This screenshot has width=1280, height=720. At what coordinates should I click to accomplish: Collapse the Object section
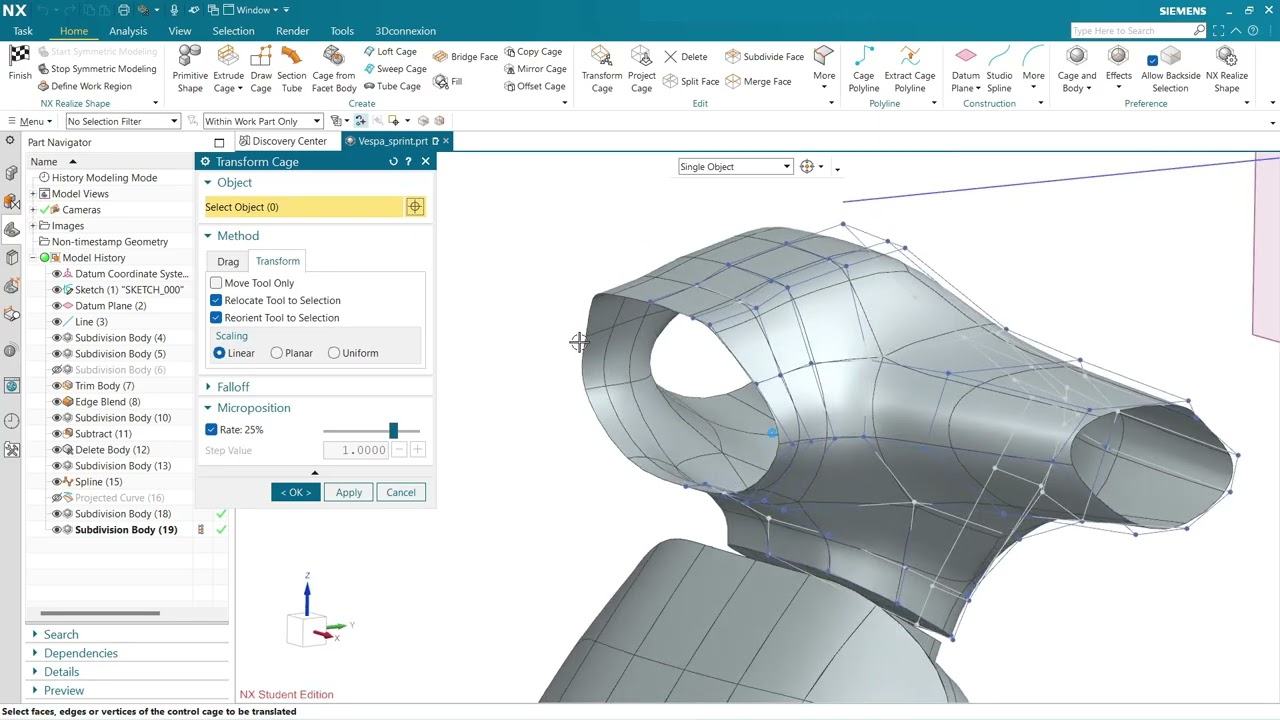[x=208, y=183]
